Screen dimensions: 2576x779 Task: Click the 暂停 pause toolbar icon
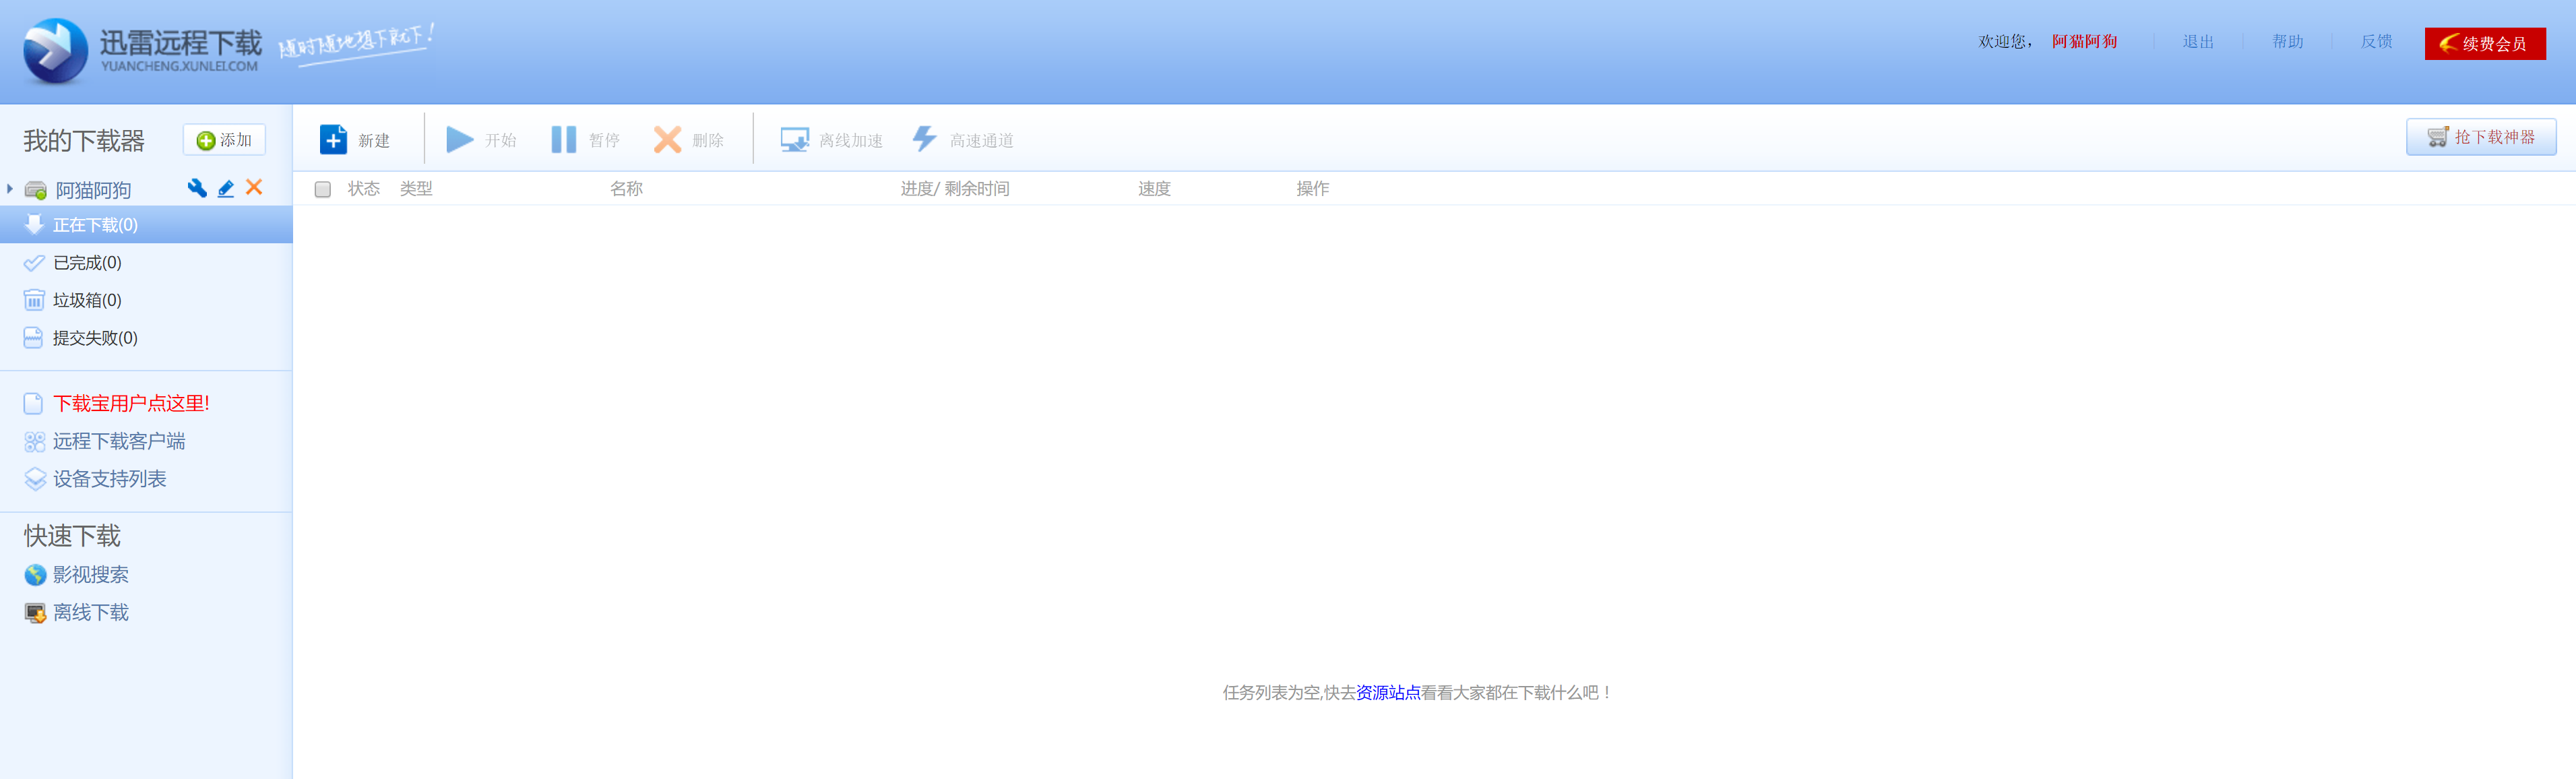(563, 140)
